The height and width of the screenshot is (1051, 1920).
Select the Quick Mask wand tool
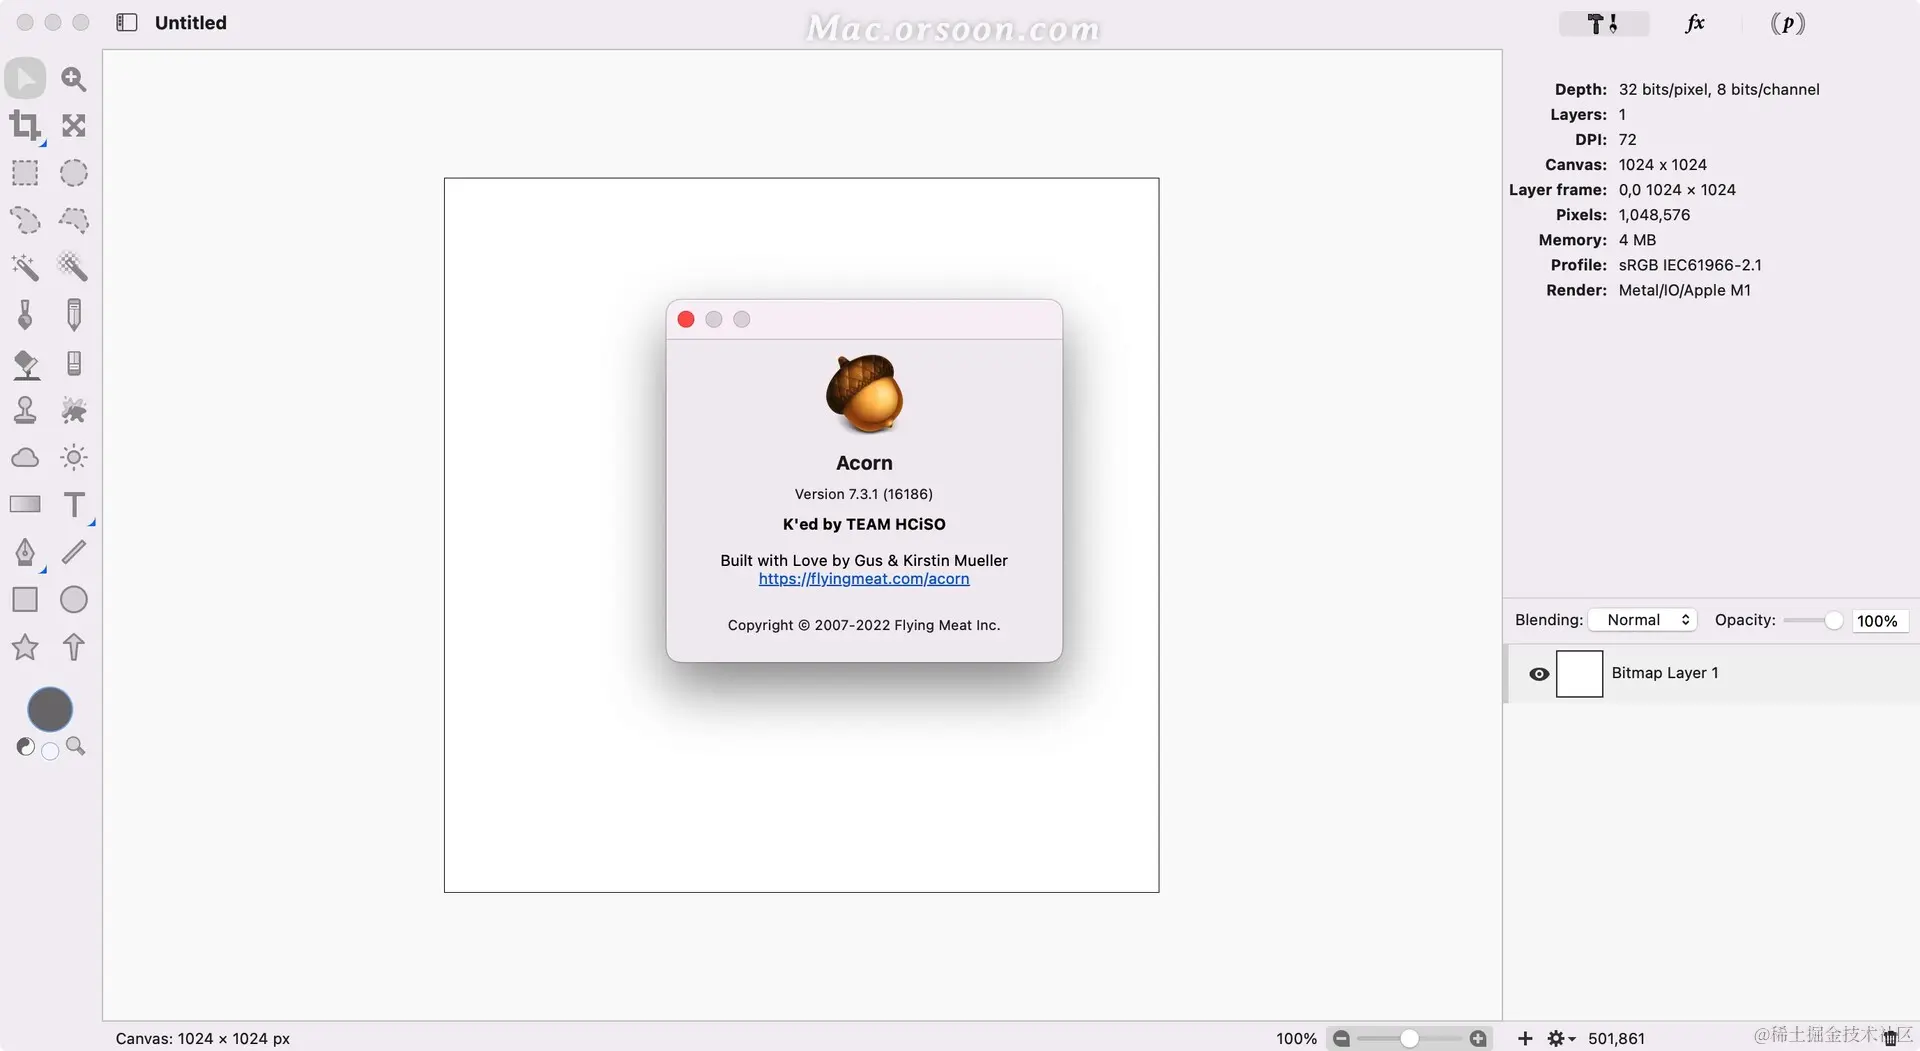pos(74,267)
